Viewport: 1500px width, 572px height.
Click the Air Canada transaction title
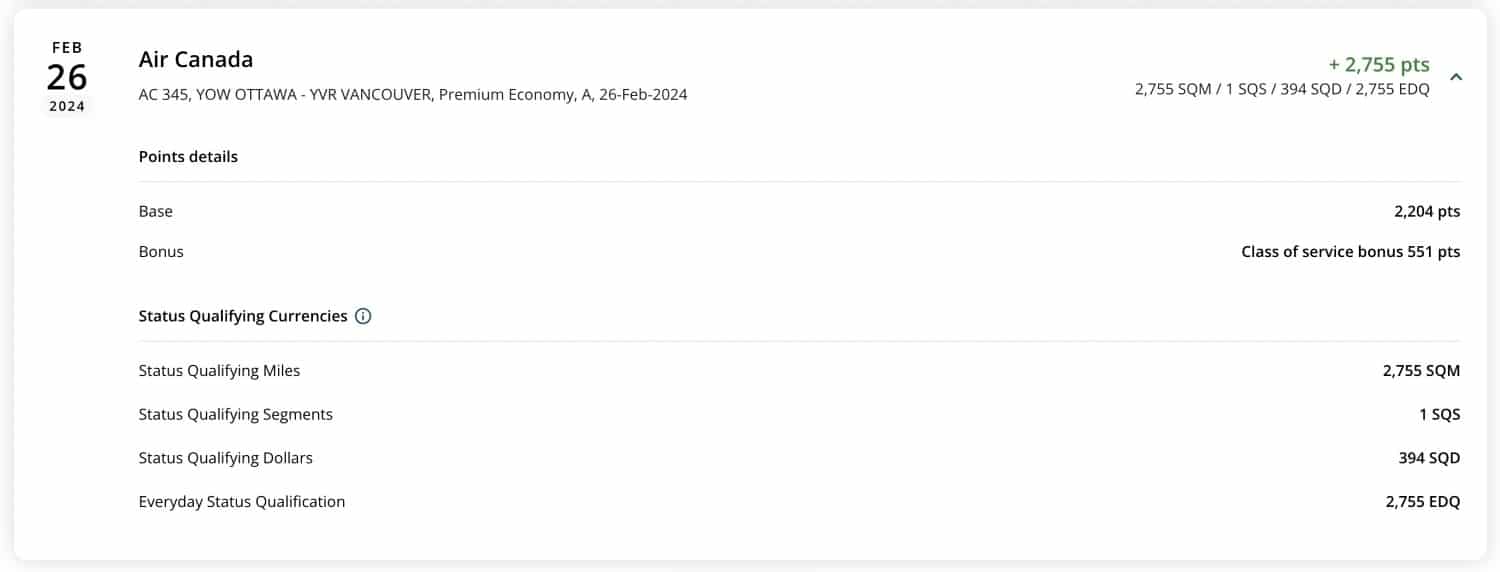[196, 60]
